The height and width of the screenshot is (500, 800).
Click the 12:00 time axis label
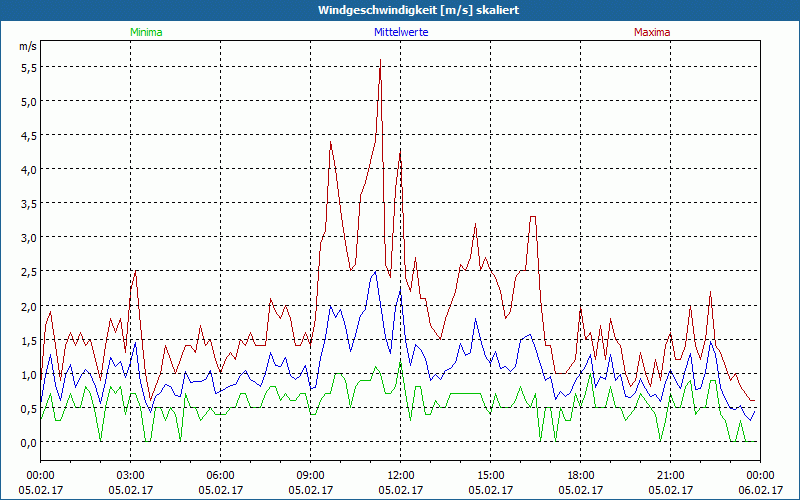coord(401,476)
